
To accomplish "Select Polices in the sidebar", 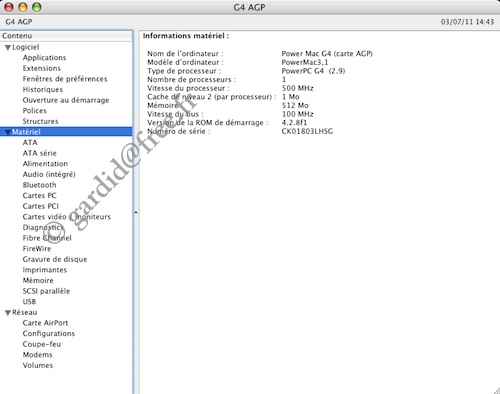I will click(35, 111).
